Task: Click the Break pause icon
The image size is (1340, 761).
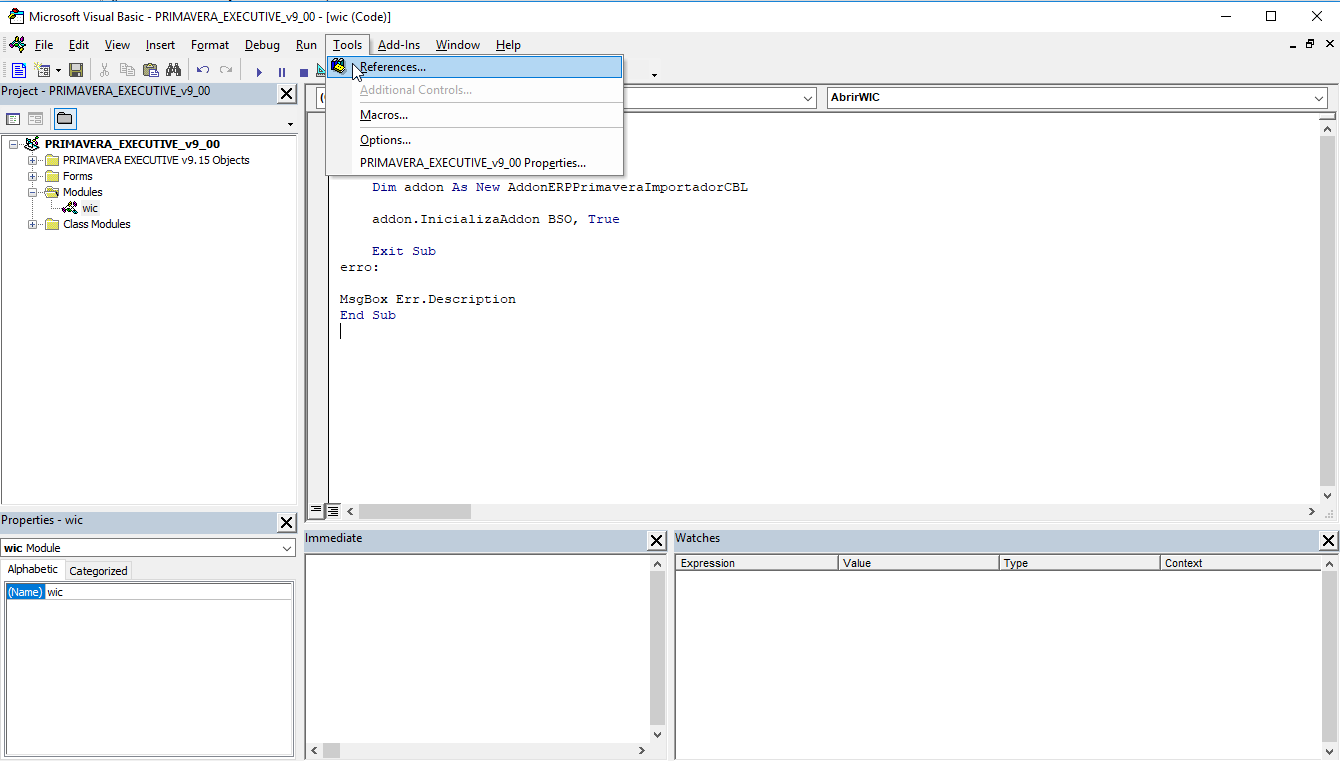Action: 282,72
